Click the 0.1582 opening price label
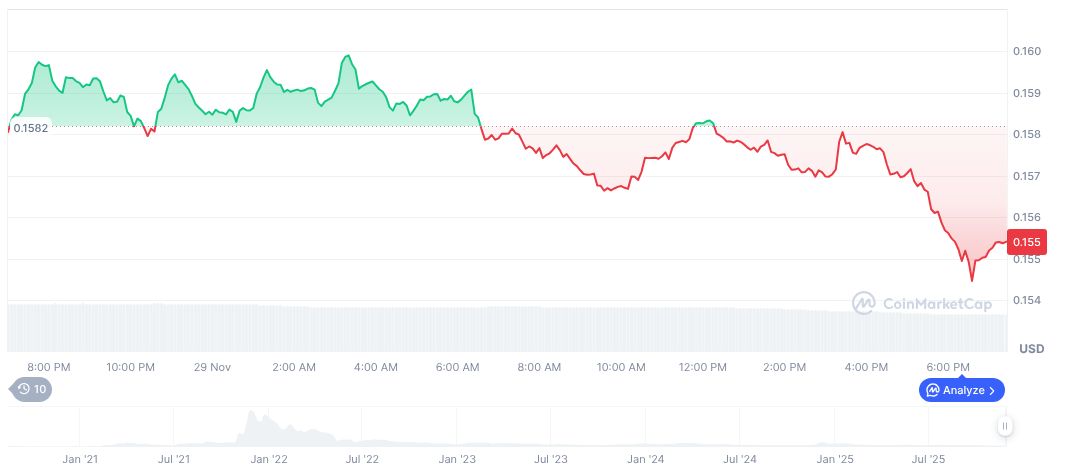 point(30,128)
